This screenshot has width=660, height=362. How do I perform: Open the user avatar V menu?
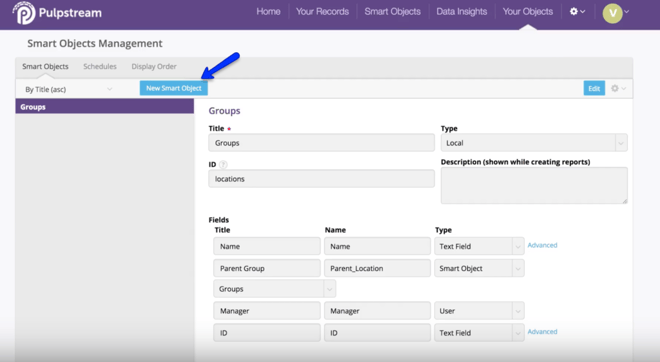coord(616,13)
